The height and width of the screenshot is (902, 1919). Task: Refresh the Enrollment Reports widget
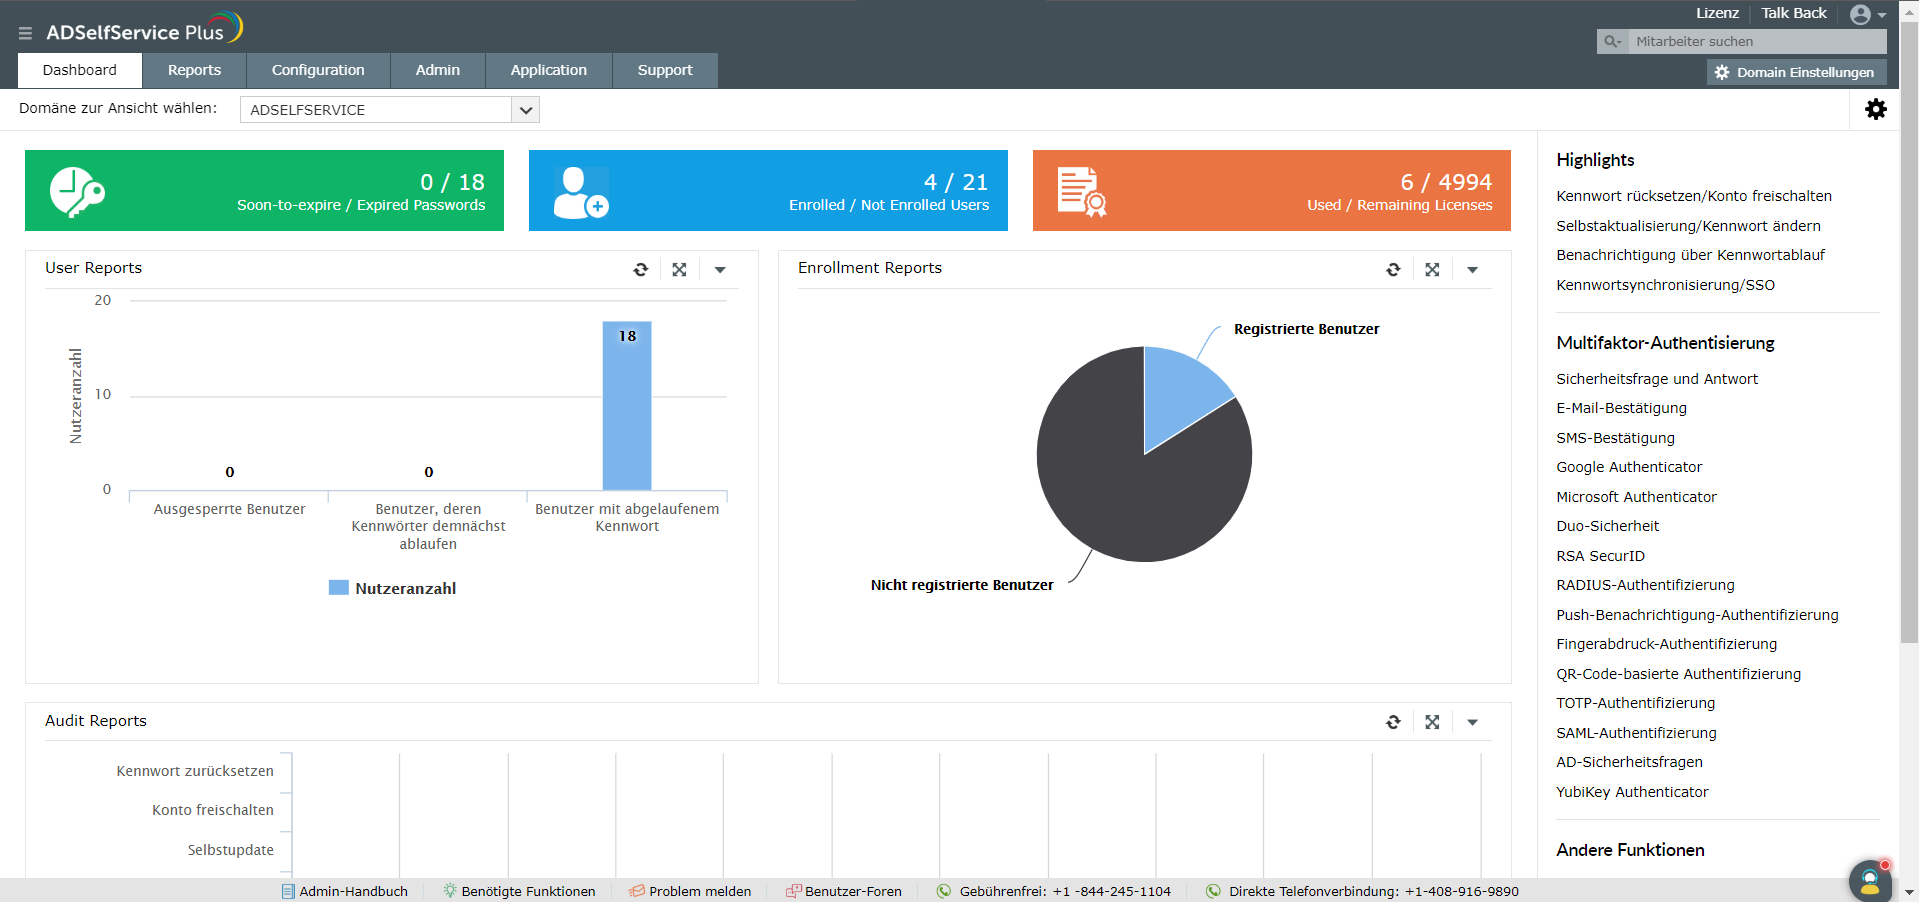(1393, 270)
